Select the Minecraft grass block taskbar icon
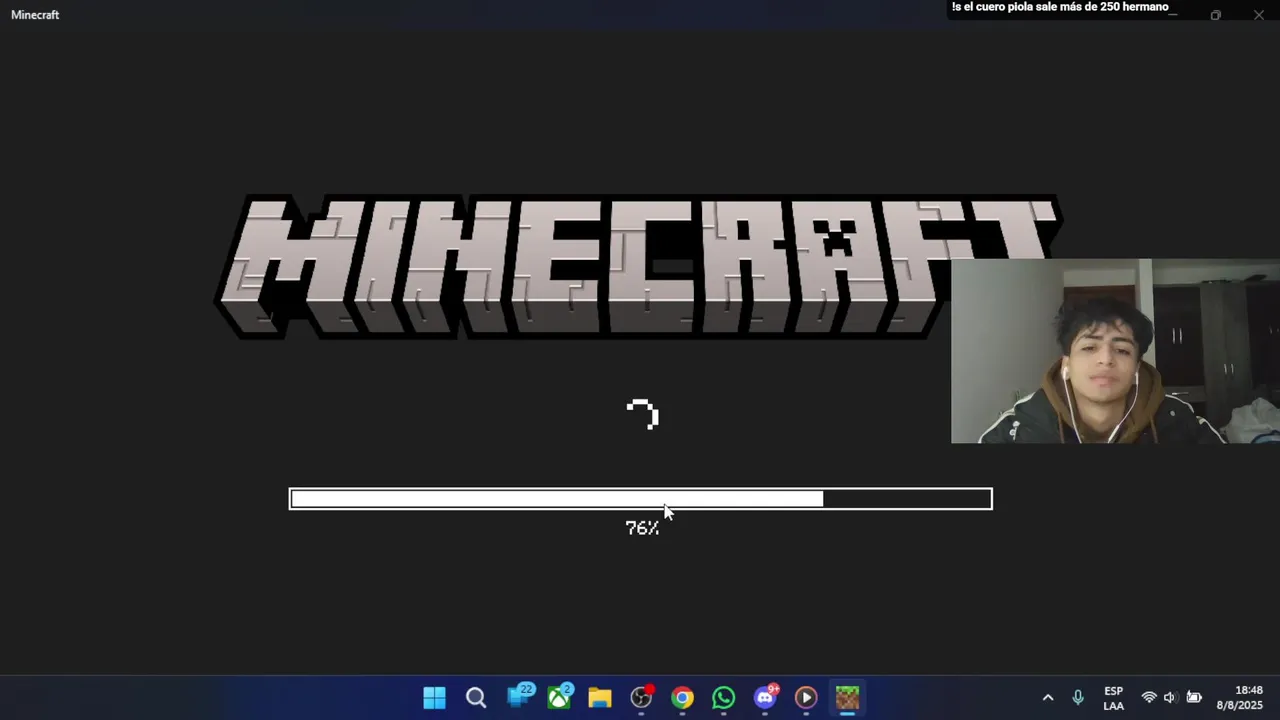Viewport: 1280px width, 720px height. point(847,697)
